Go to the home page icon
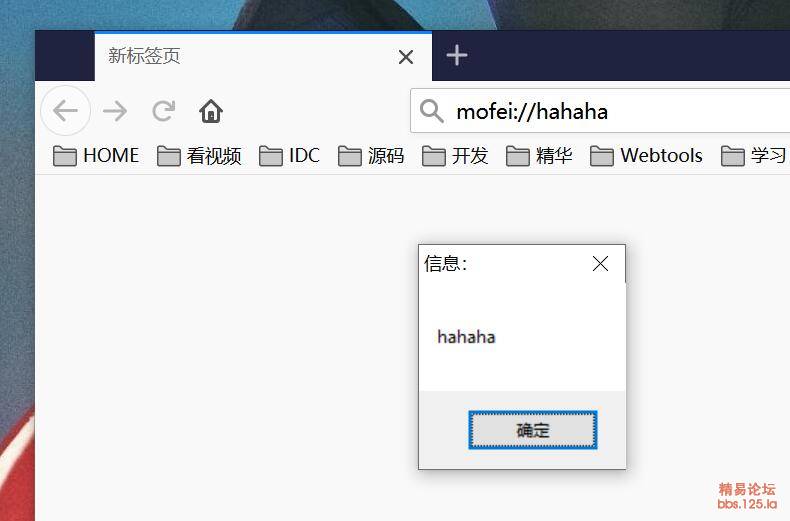This screenshot has width=790, height=521. [x=211, y=111]
